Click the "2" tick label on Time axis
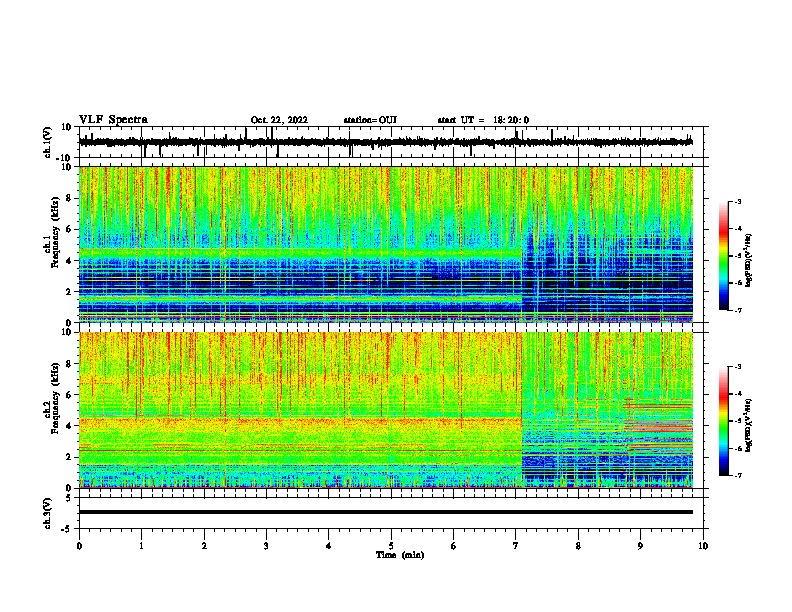The image size is (792, 612). pos(204,546)
